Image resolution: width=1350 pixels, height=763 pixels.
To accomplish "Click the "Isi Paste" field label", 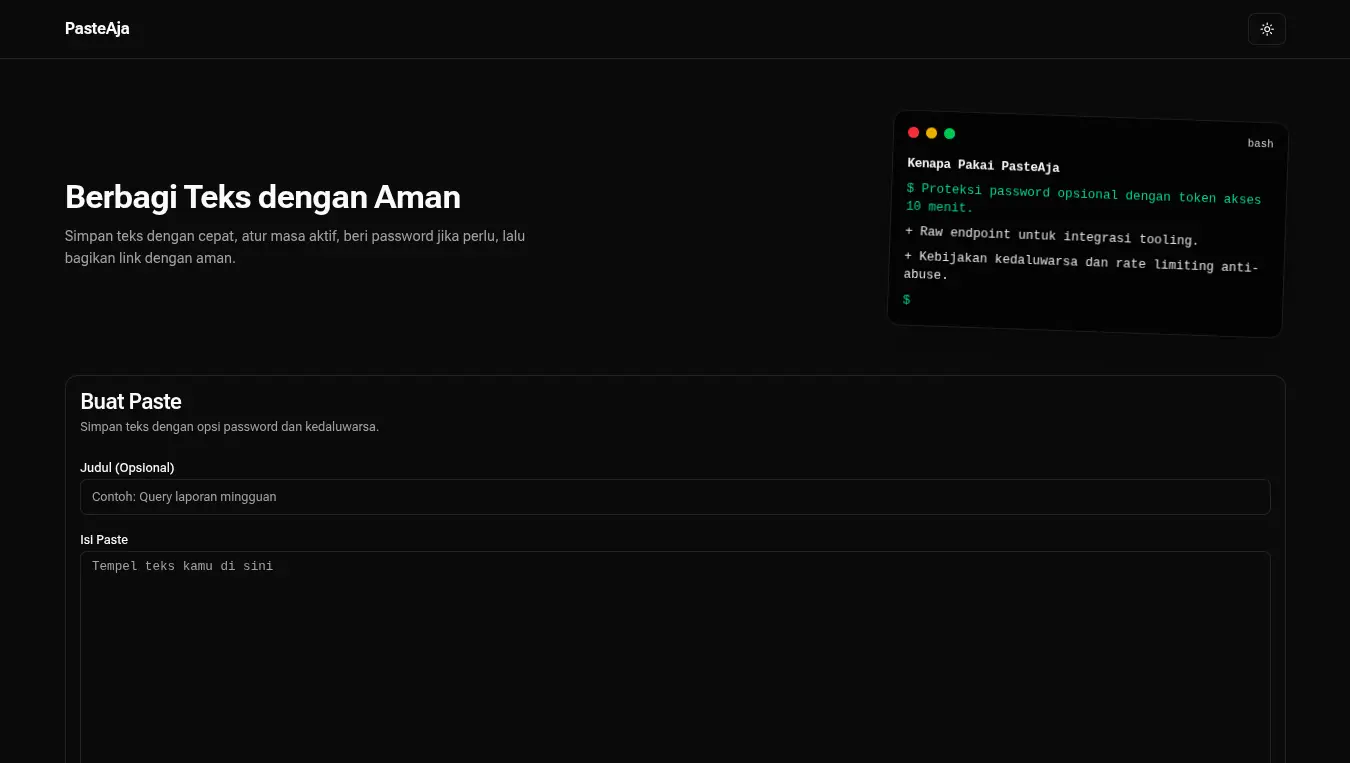I will coord(104,540).
